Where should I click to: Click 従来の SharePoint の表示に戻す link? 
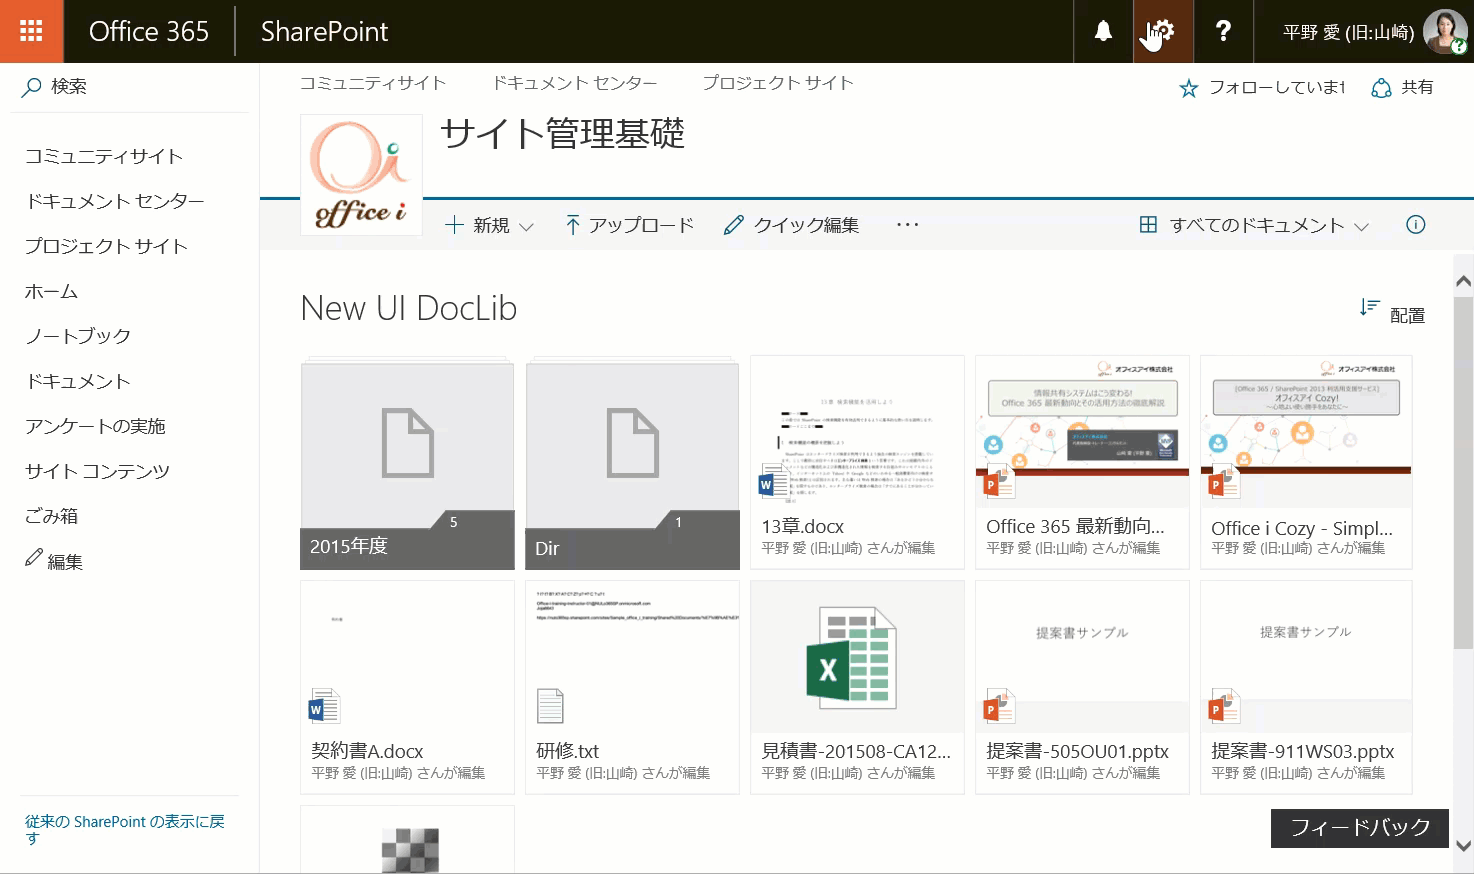[x=125, y=829]
